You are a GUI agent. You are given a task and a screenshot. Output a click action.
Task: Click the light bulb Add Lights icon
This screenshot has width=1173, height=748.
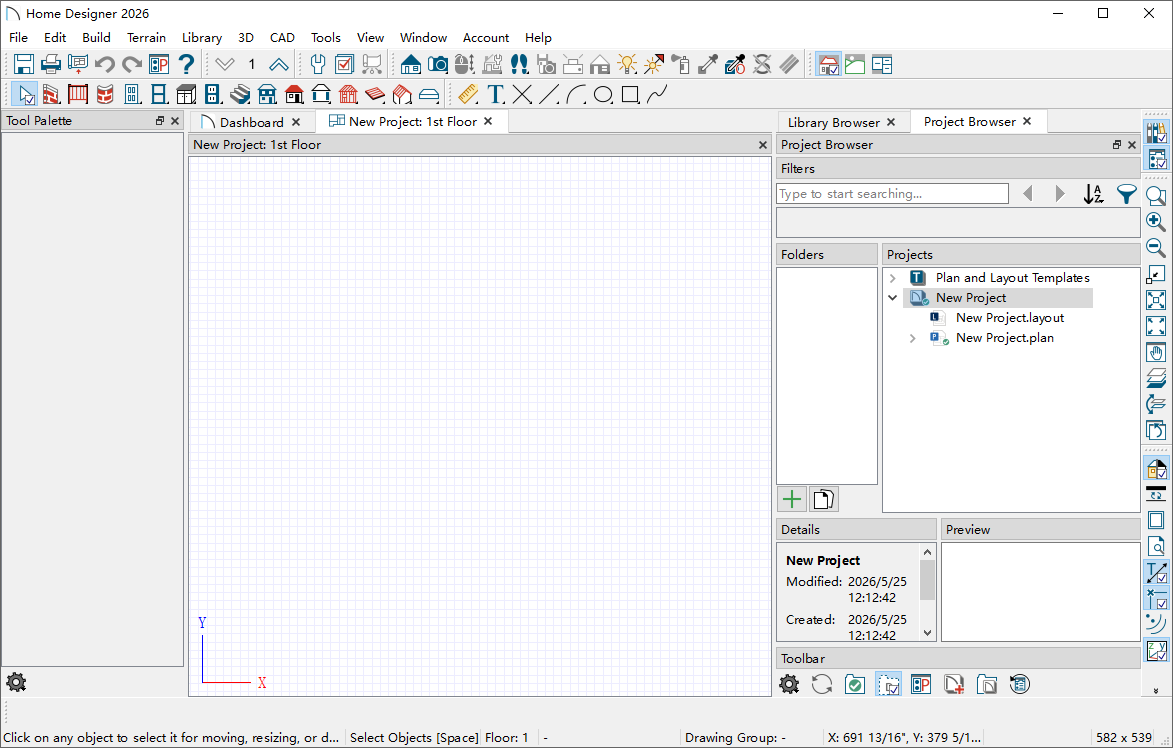coord(627,64)
